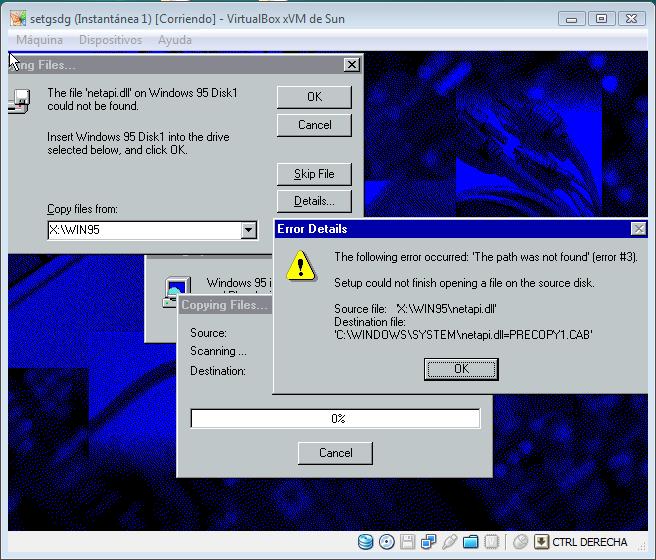Click the virtualization status indicator icon

pos(492,542)
